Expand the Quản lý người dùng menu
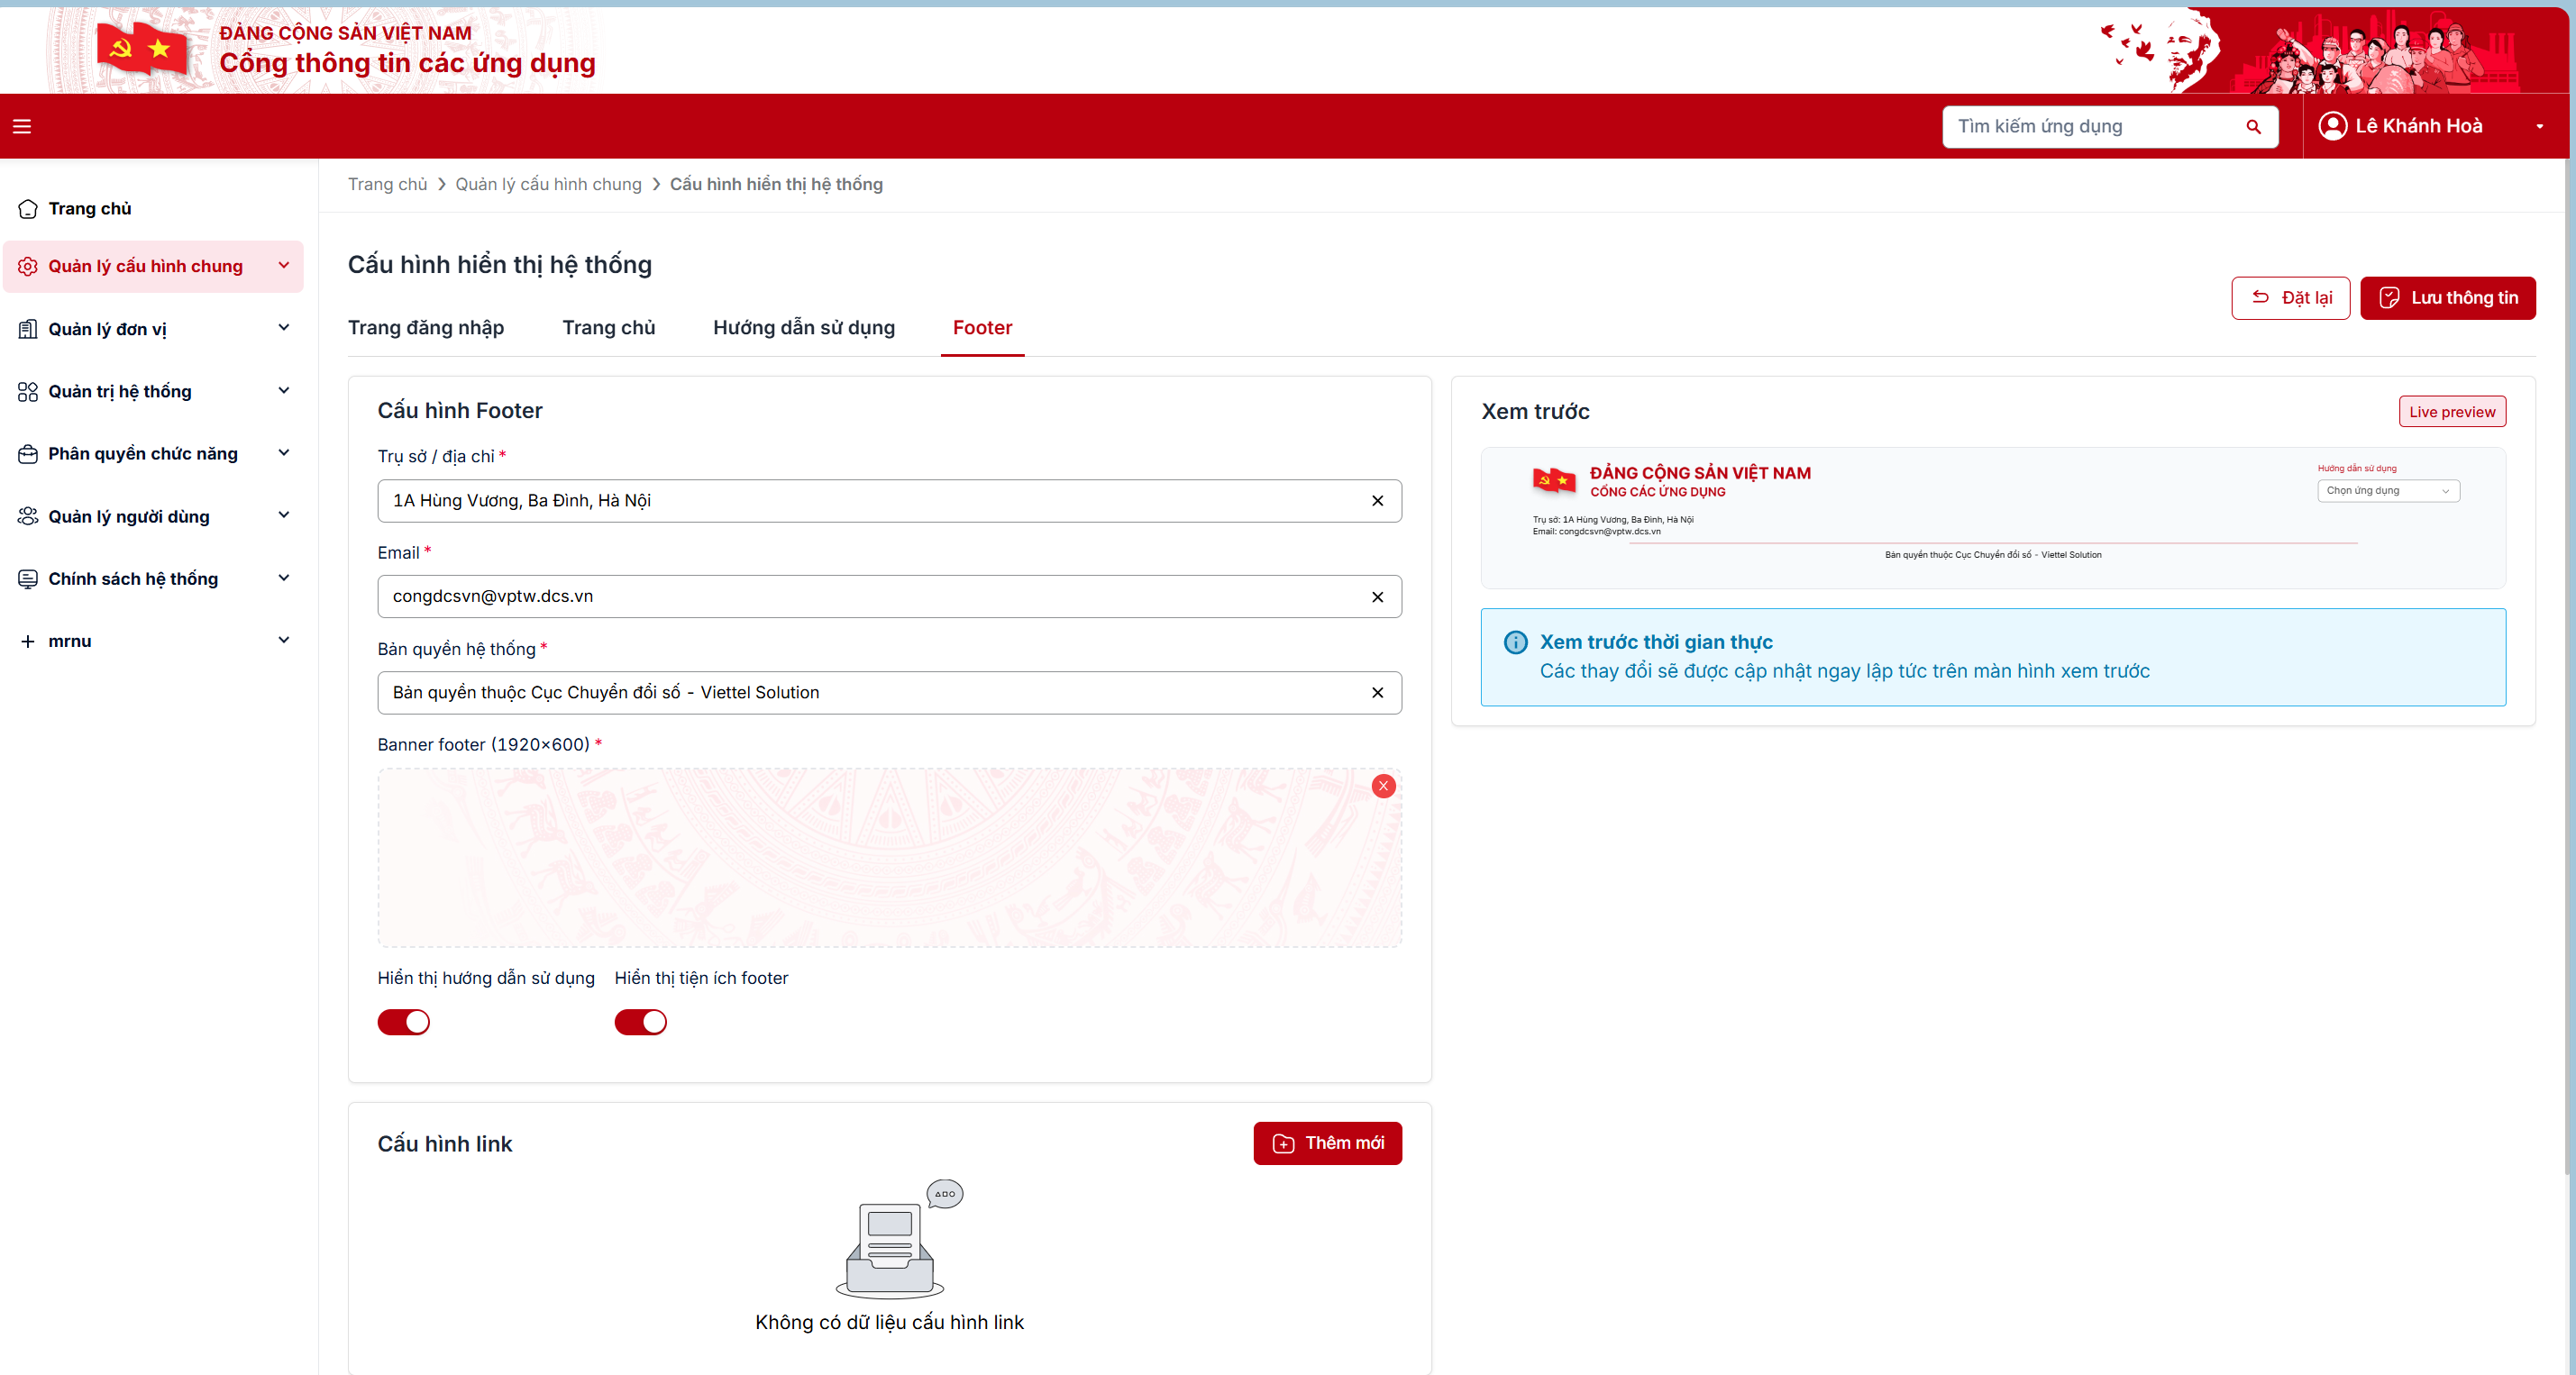 click(284, 515)
